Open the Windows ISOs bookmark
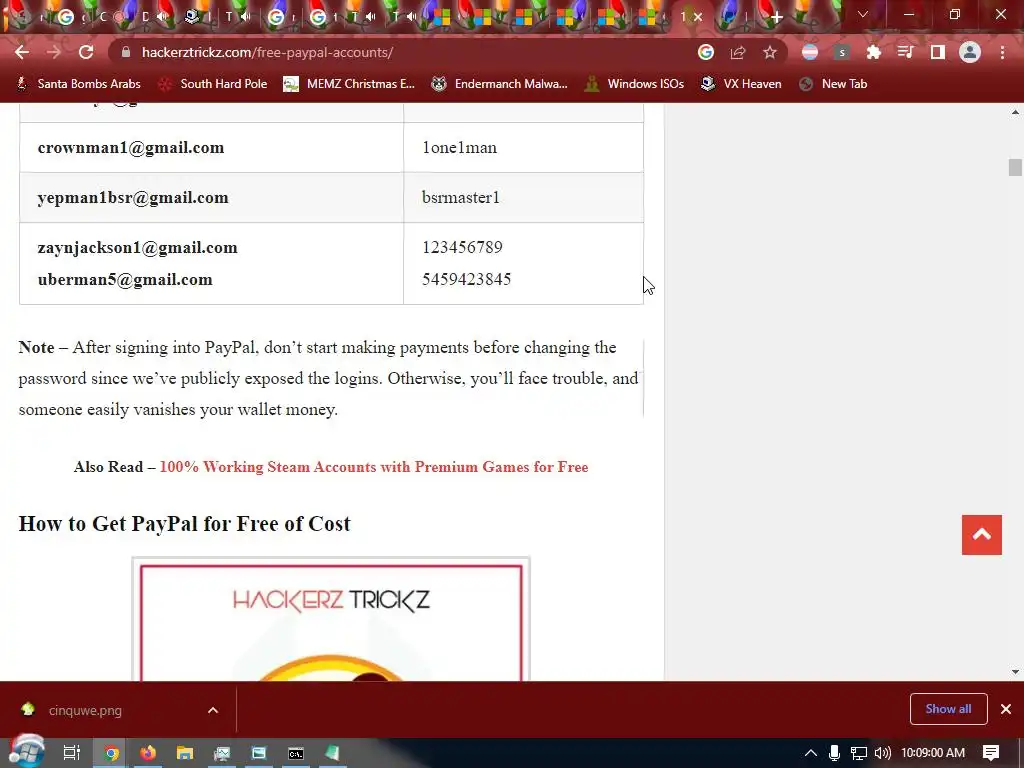Viewport: 1024px width, 768px height. tap(635, 84)
